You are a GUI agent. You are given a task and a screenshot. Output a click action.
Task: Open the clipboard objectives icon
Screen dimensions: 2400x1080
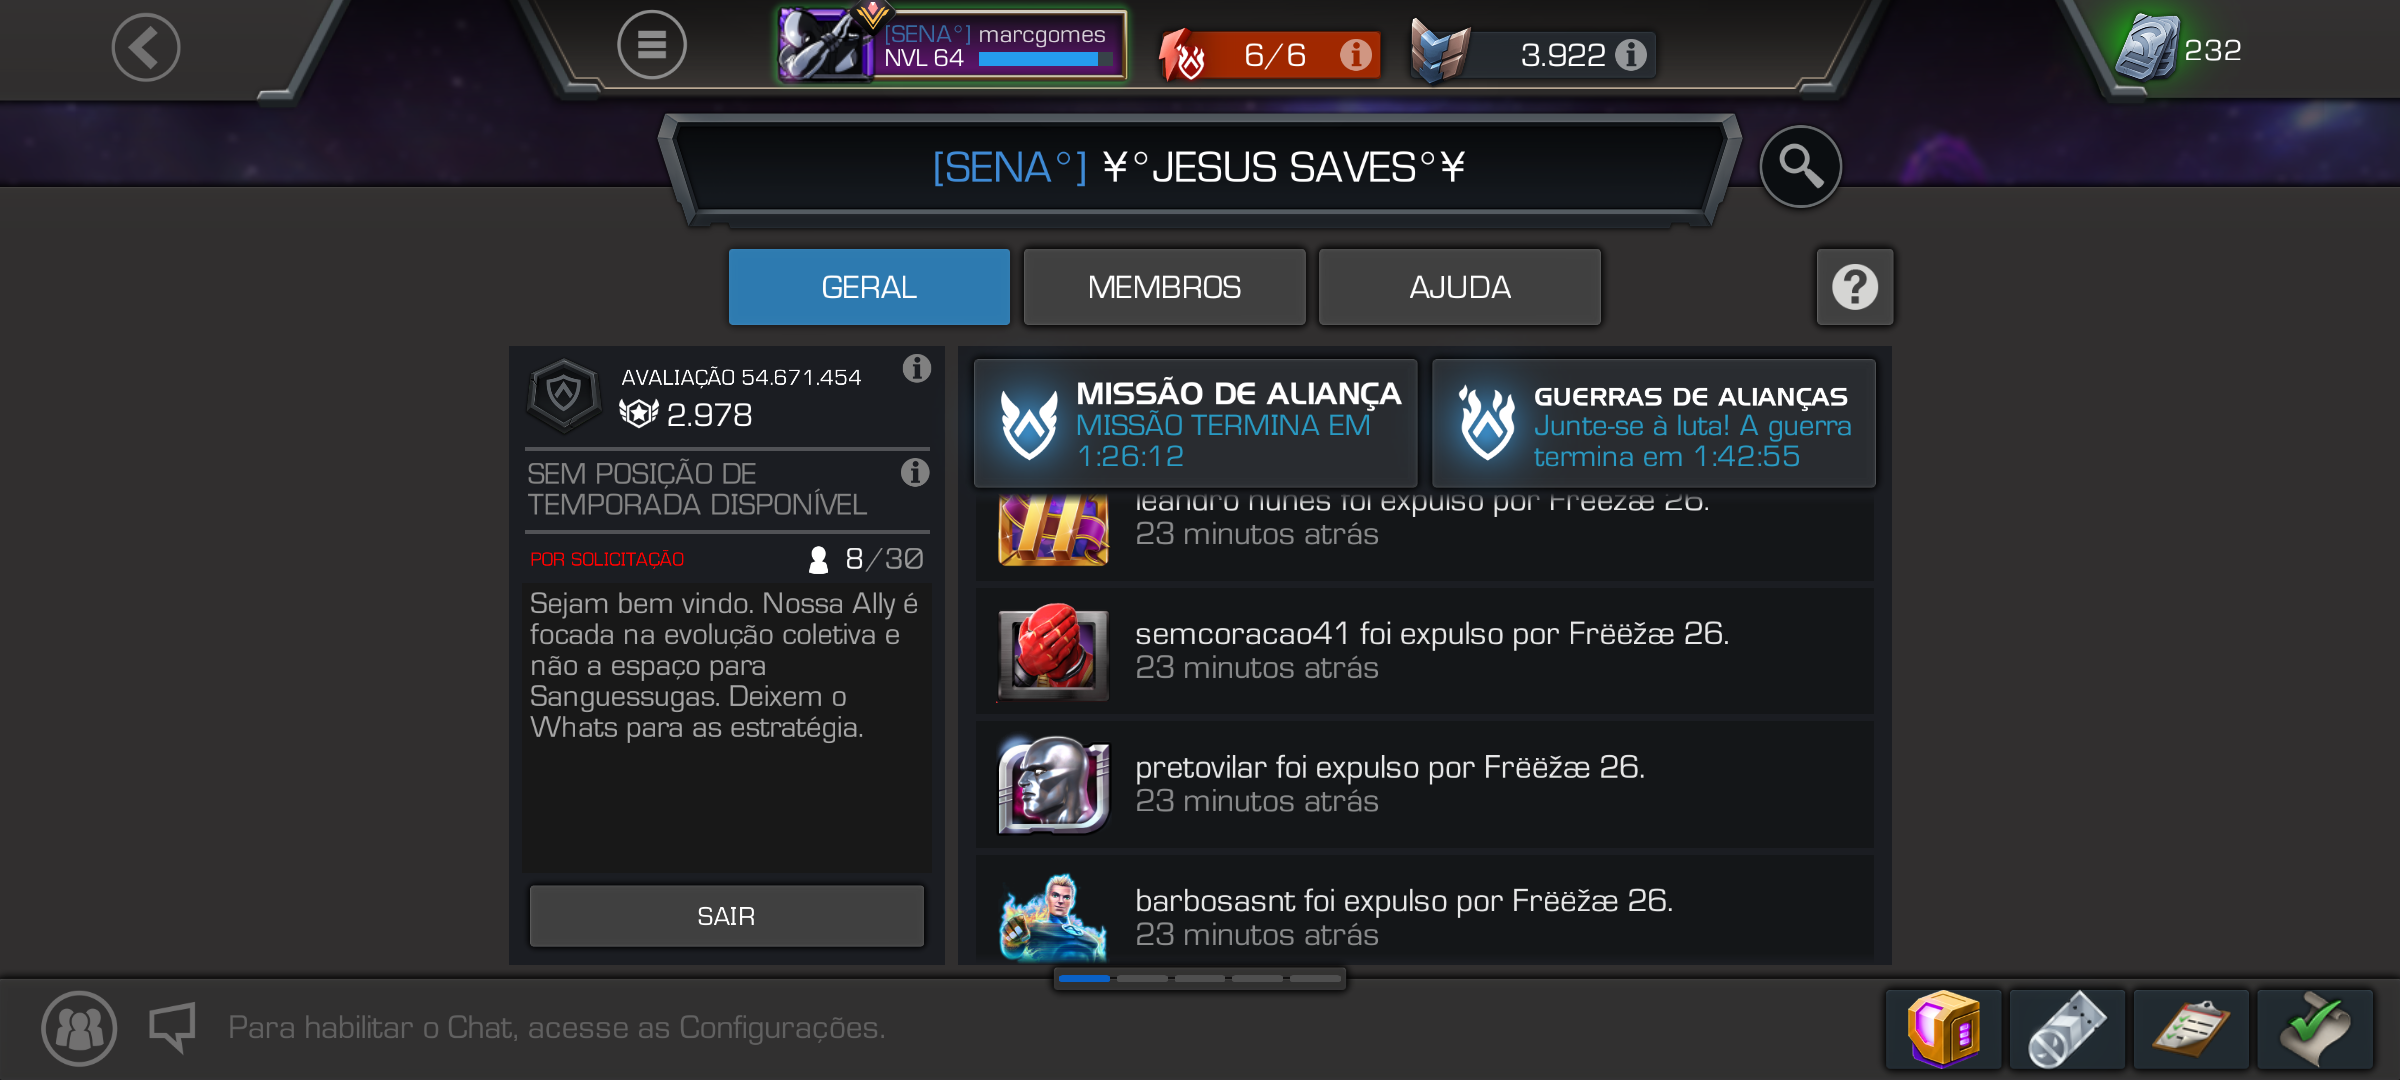point(2191,1029)
